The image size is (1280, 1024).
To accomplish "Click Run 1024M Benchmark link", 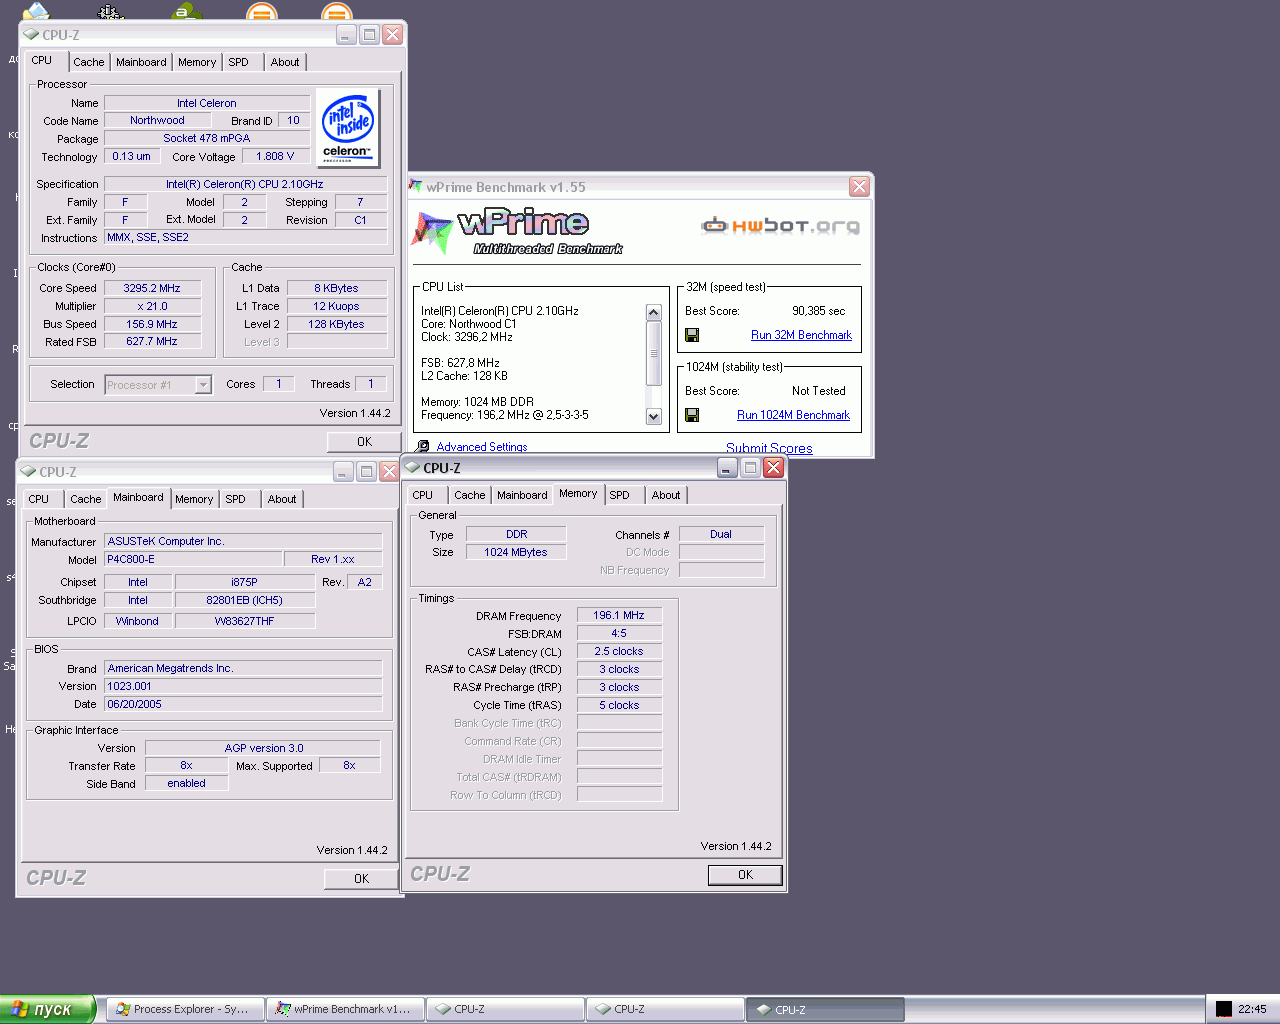I will tap(793, 415).
